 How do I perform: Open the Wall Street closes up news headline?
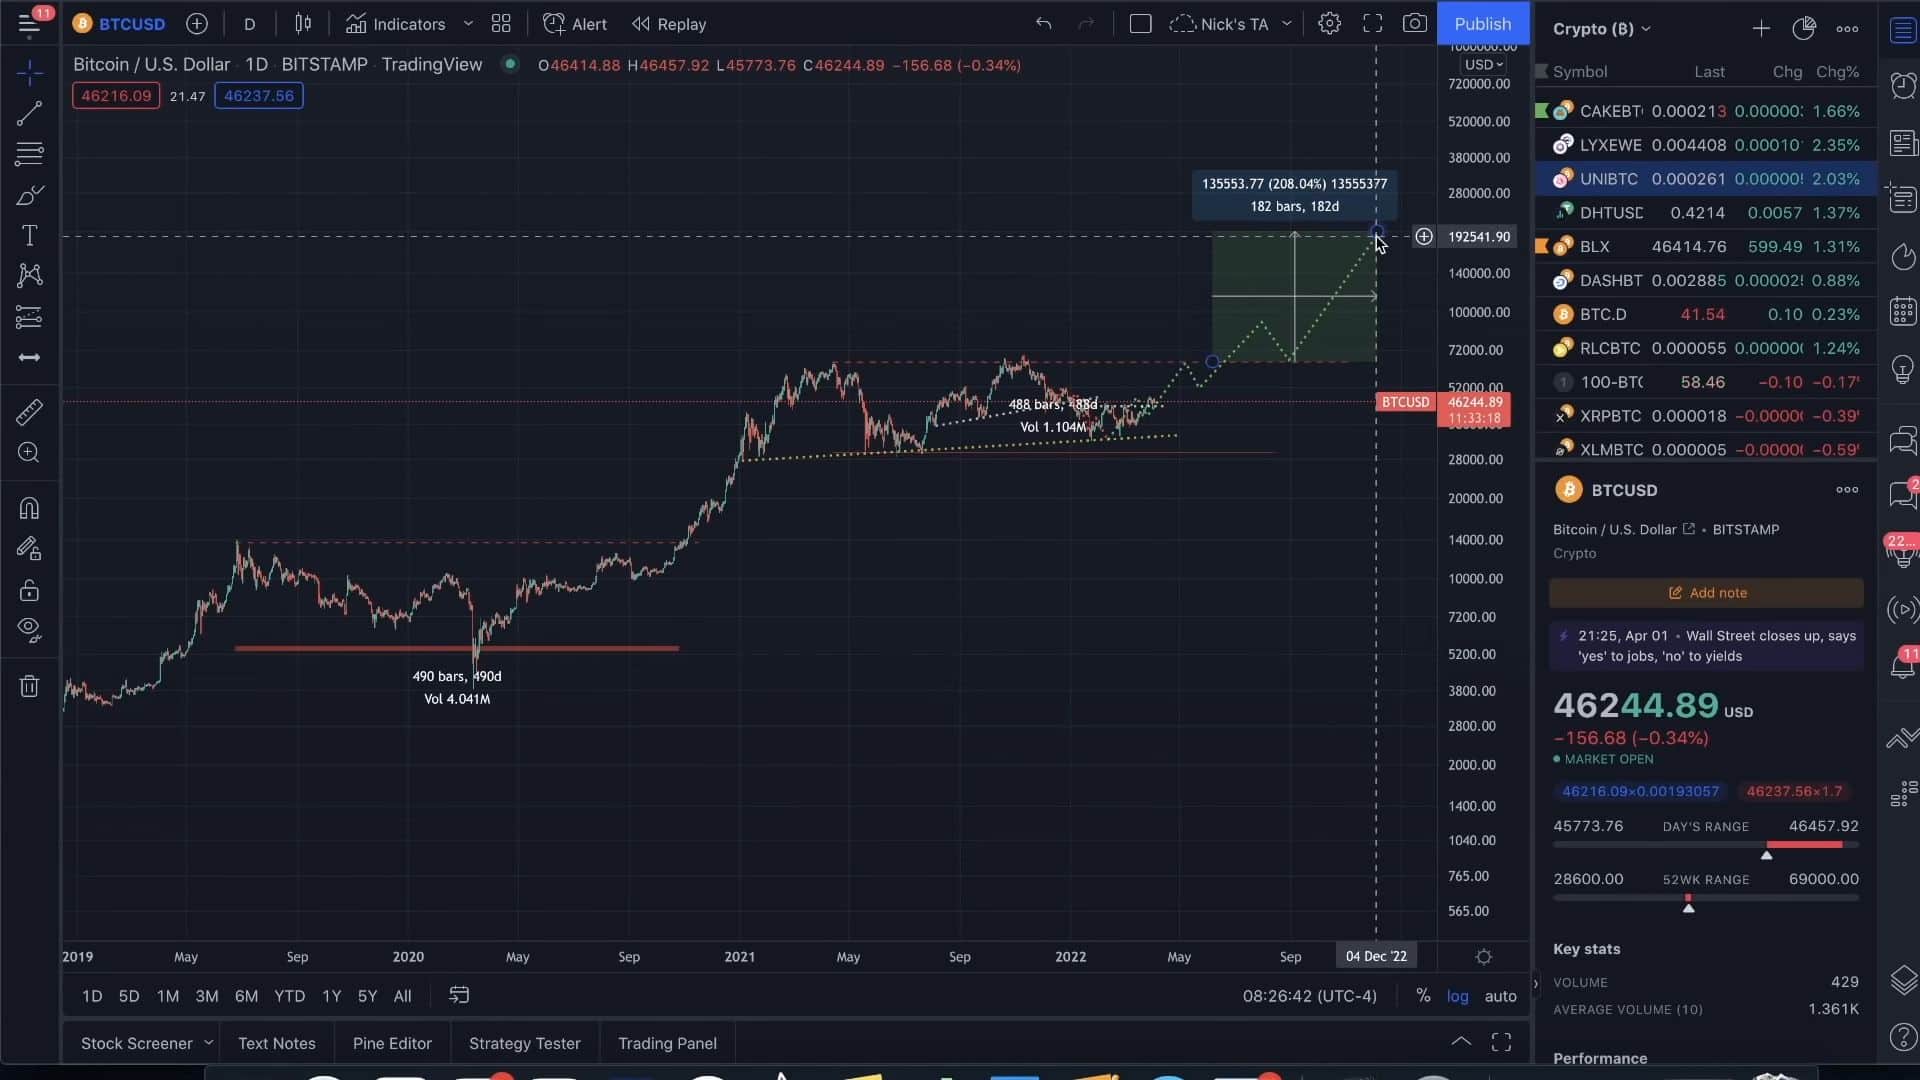pyautogui.click(x=1706, y=646)
